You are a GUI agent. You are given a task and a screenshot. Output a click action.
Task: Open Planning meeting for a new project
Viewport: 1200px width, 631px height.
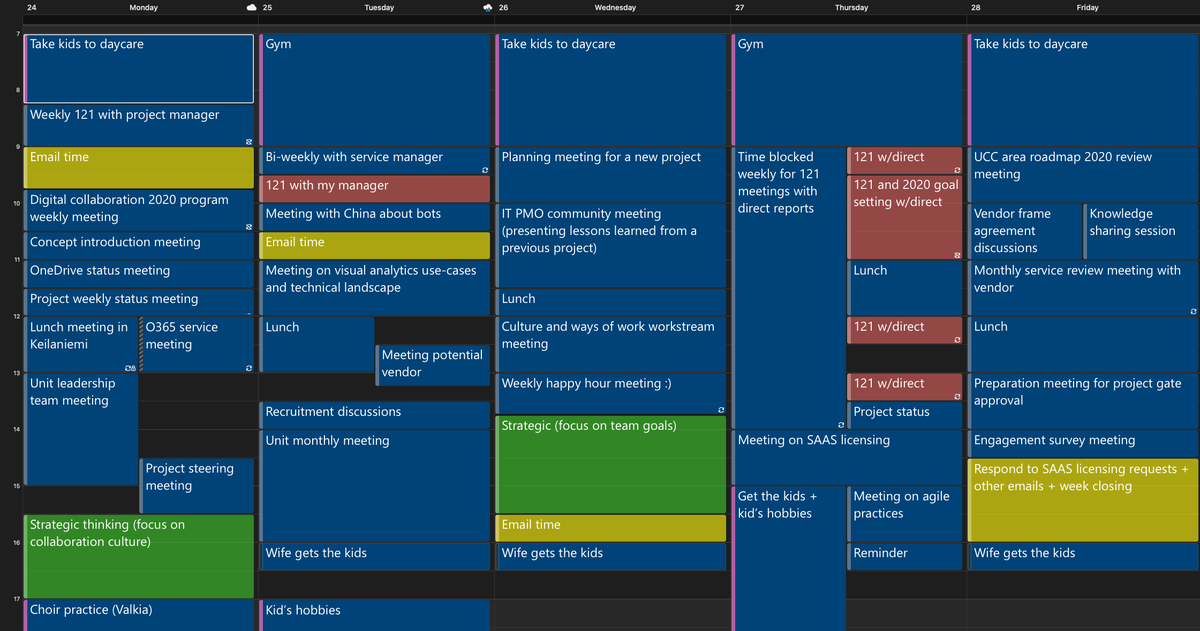click(611, 175)
